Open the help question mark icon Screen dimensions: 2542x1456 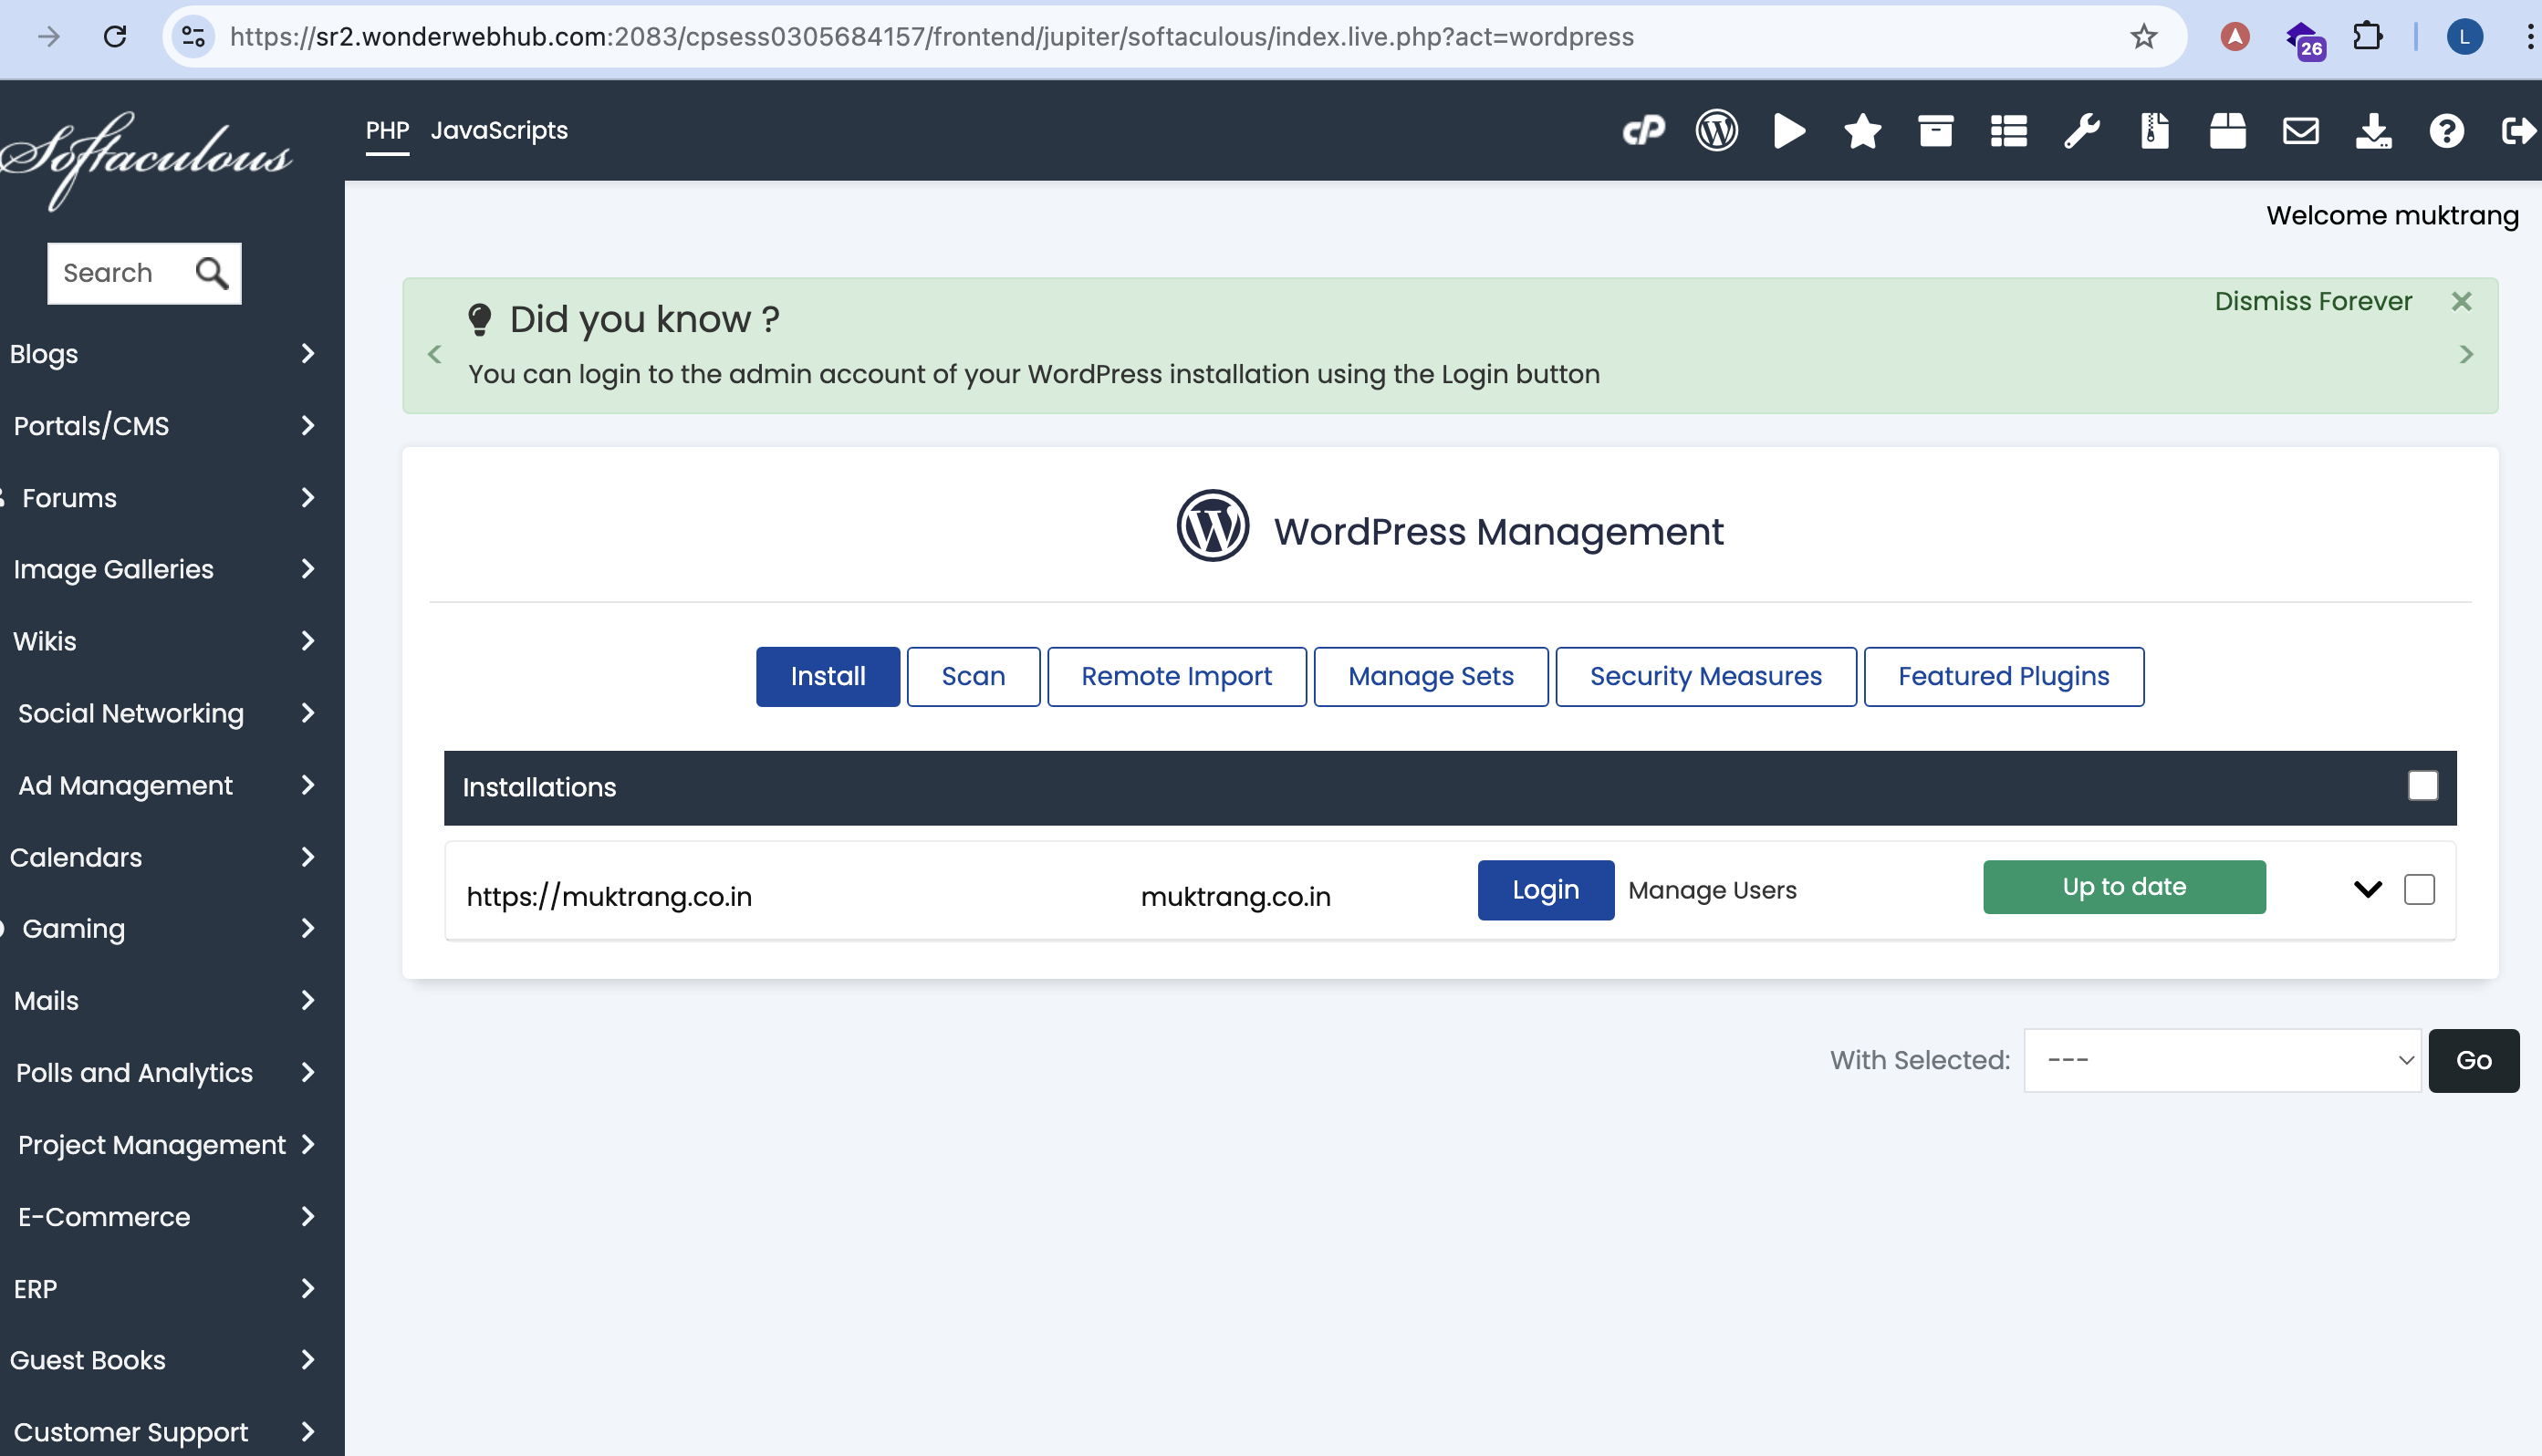pos(2446,131)
